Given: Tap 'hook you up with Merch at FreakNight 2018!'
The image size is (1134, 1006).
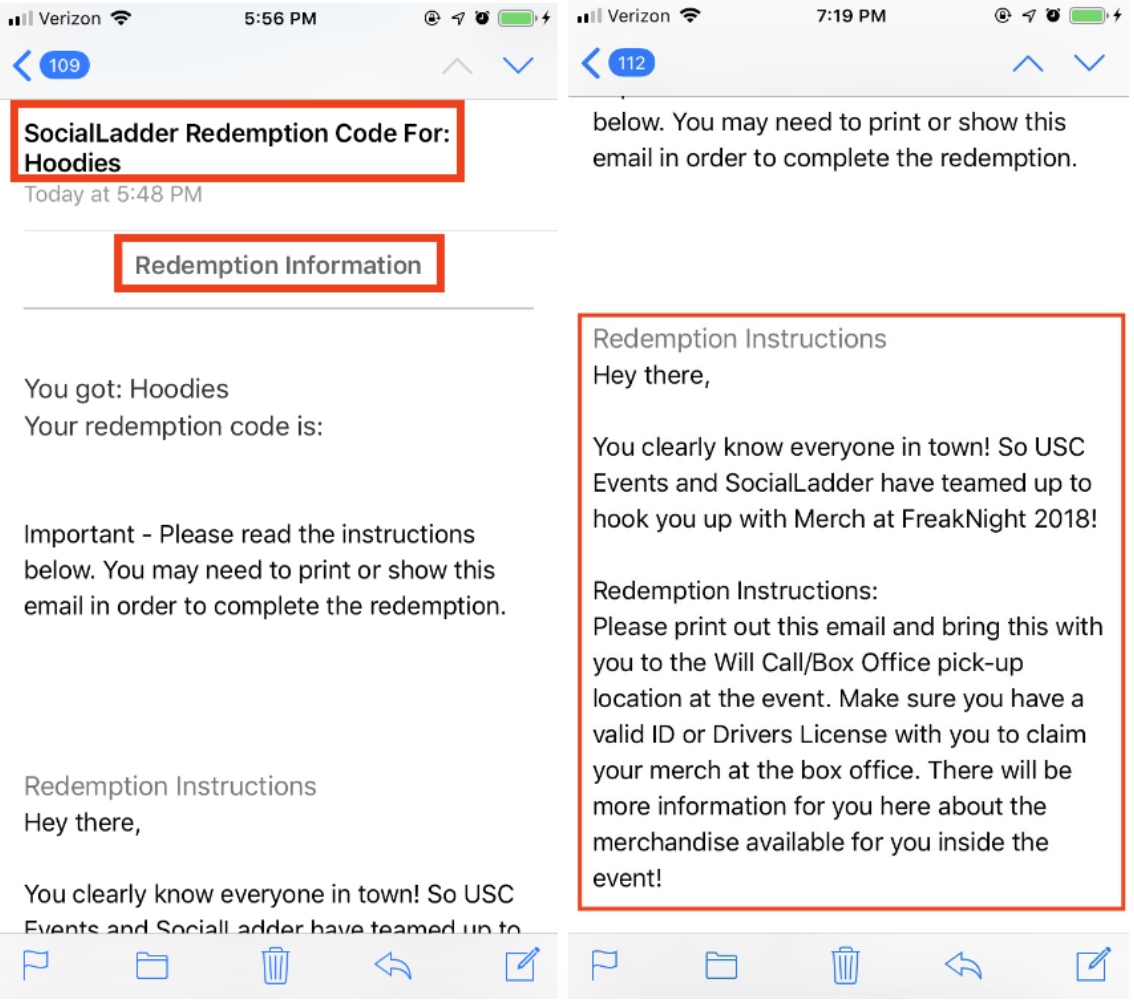Looking at the screenshot, I should 845,519.
